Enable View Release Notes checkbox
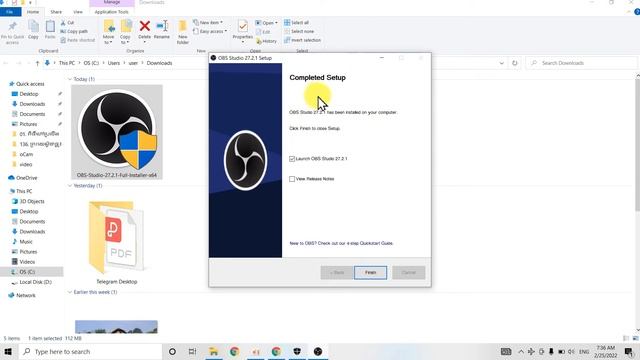Image resolution: width=640 pixels, height=360 pixels. (292, 179)
